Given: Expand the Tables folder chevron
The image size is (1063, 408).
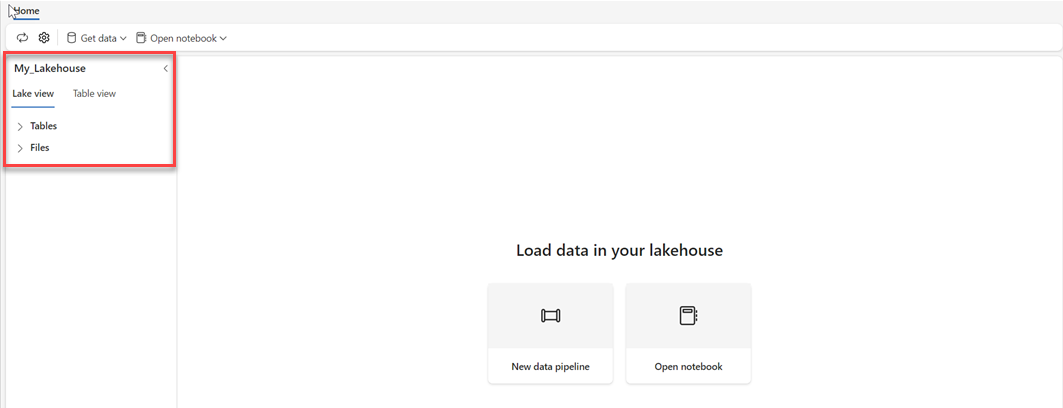Looking at the screenshot, I should 20,127.
